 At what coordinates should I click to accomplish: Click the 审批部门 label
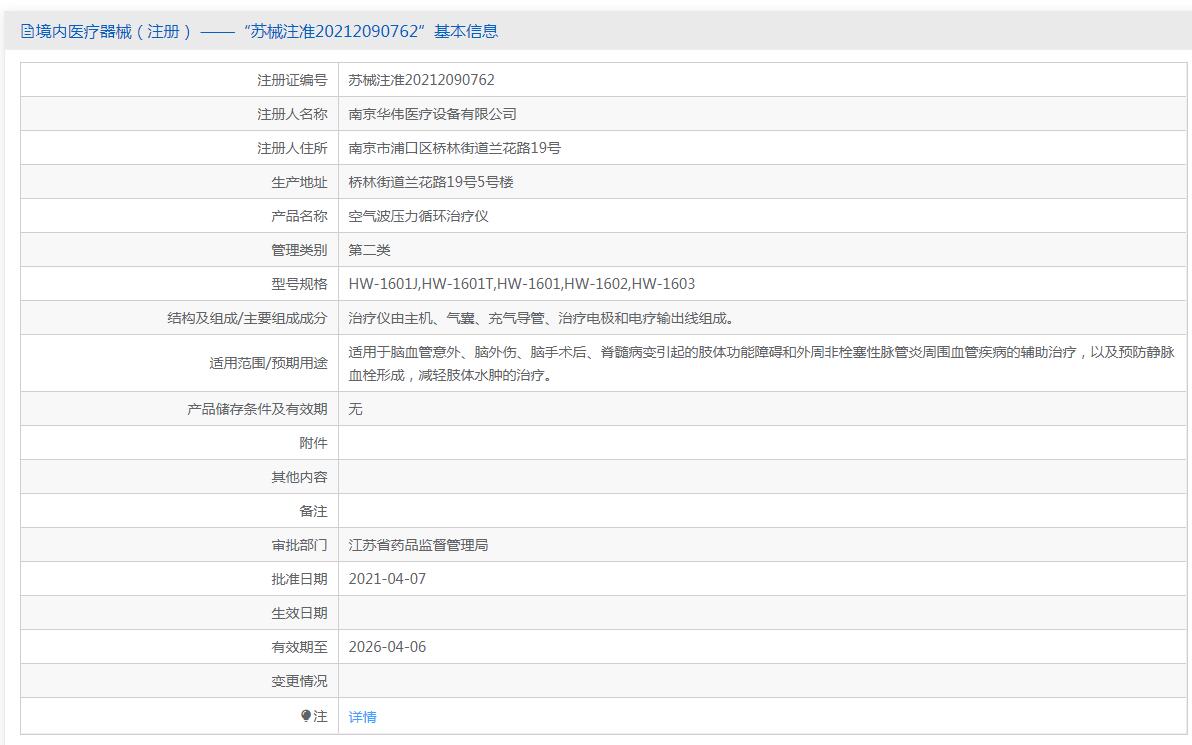pos(300,545)
